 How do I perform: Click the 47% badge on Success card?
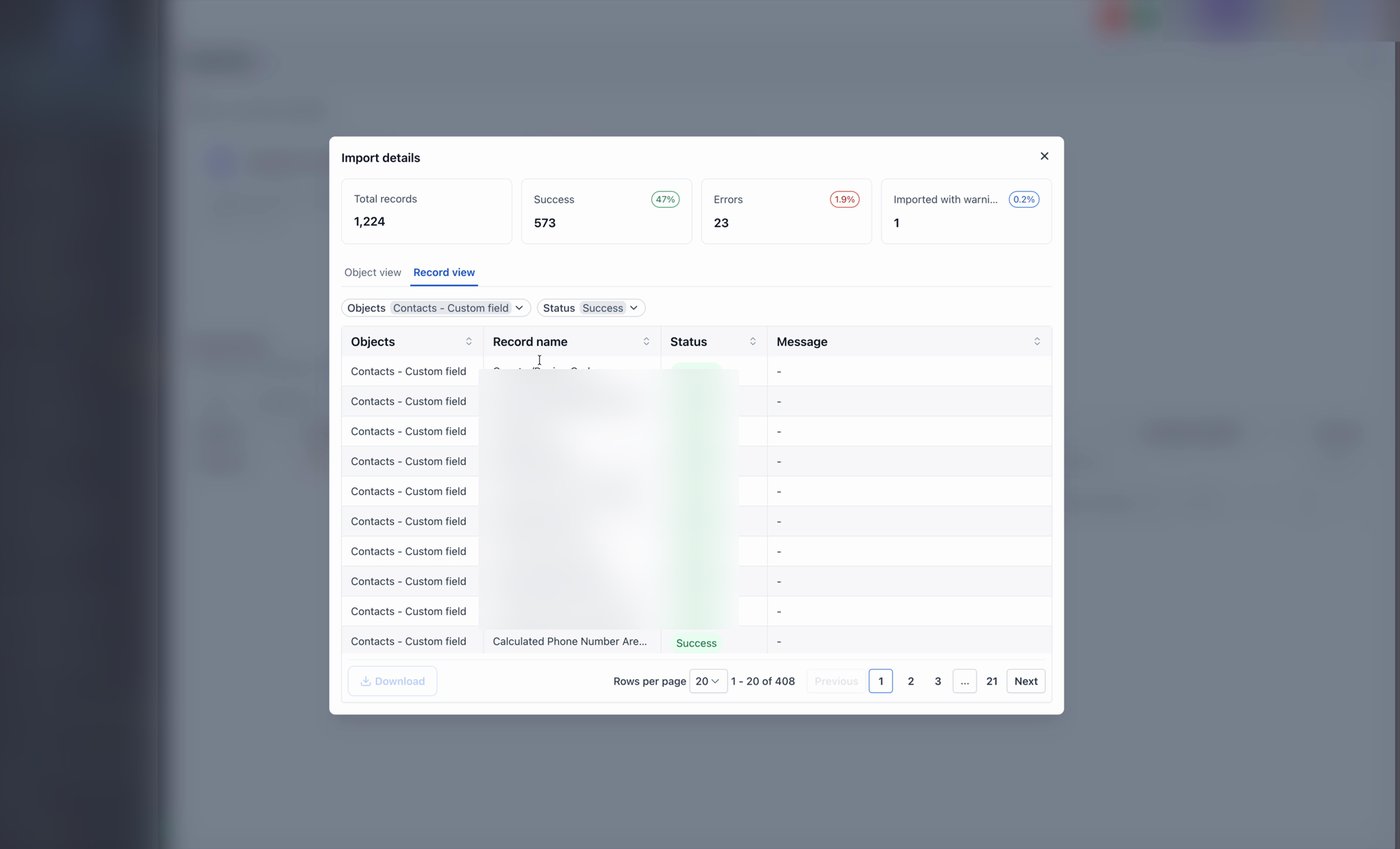(665, 199)
